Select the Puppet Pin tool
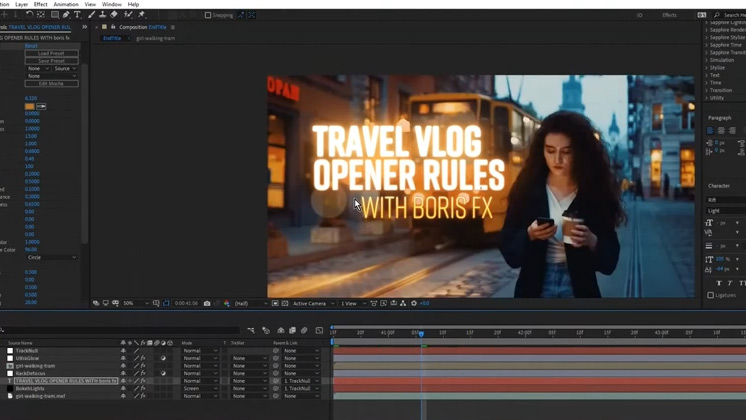The image size is (746, 420). (x=141, y=15)
